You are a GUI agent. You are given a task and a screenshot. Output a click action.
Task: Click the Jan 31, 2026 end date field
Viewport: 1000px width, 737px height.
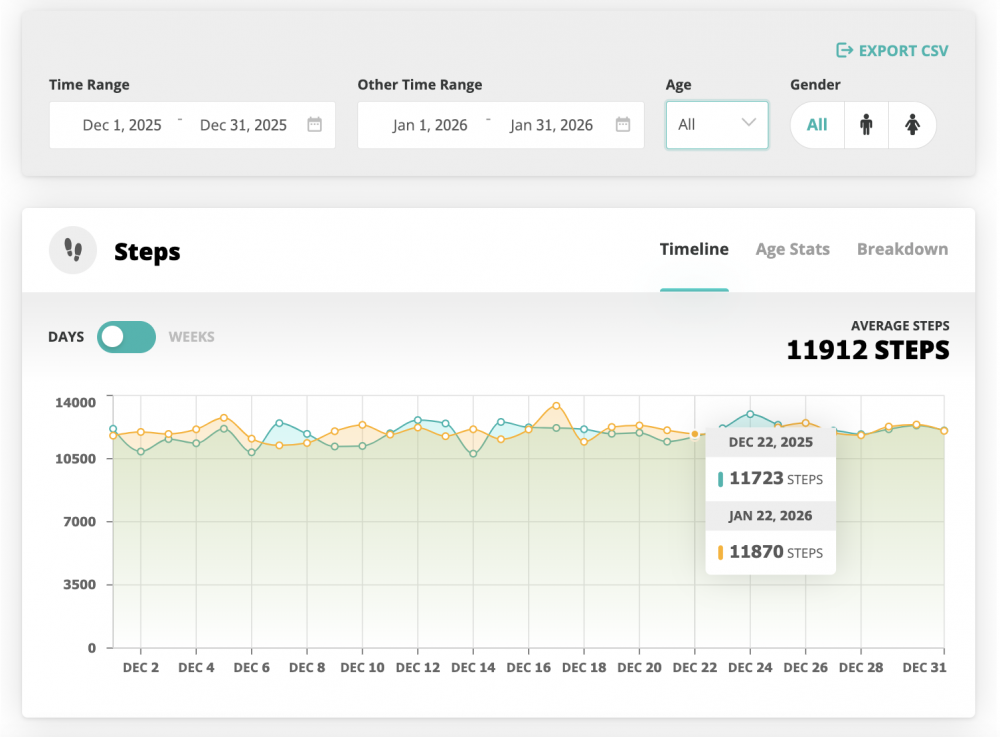point(551,125)
